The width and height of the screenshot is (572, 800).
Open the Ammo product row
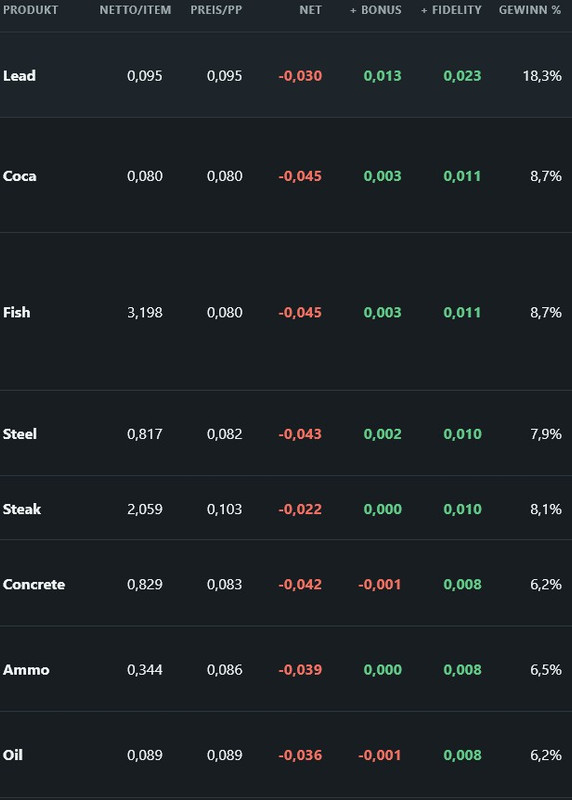(x=286, y=669)
